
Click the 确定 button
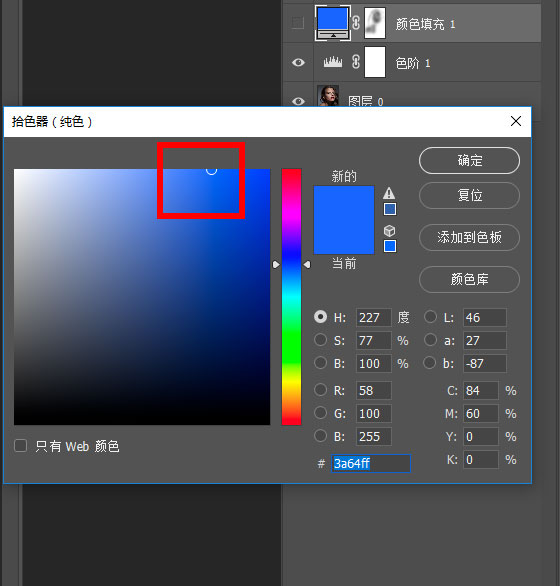click(x=470, y=161)
